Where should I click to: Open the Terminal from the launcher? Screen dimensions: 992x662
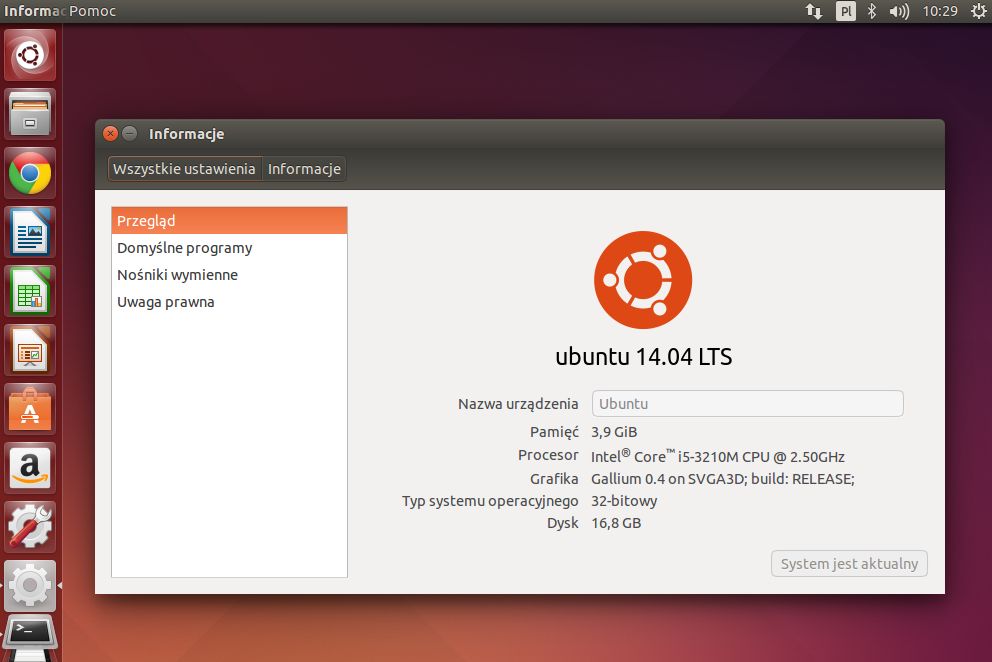coord(30,638)
